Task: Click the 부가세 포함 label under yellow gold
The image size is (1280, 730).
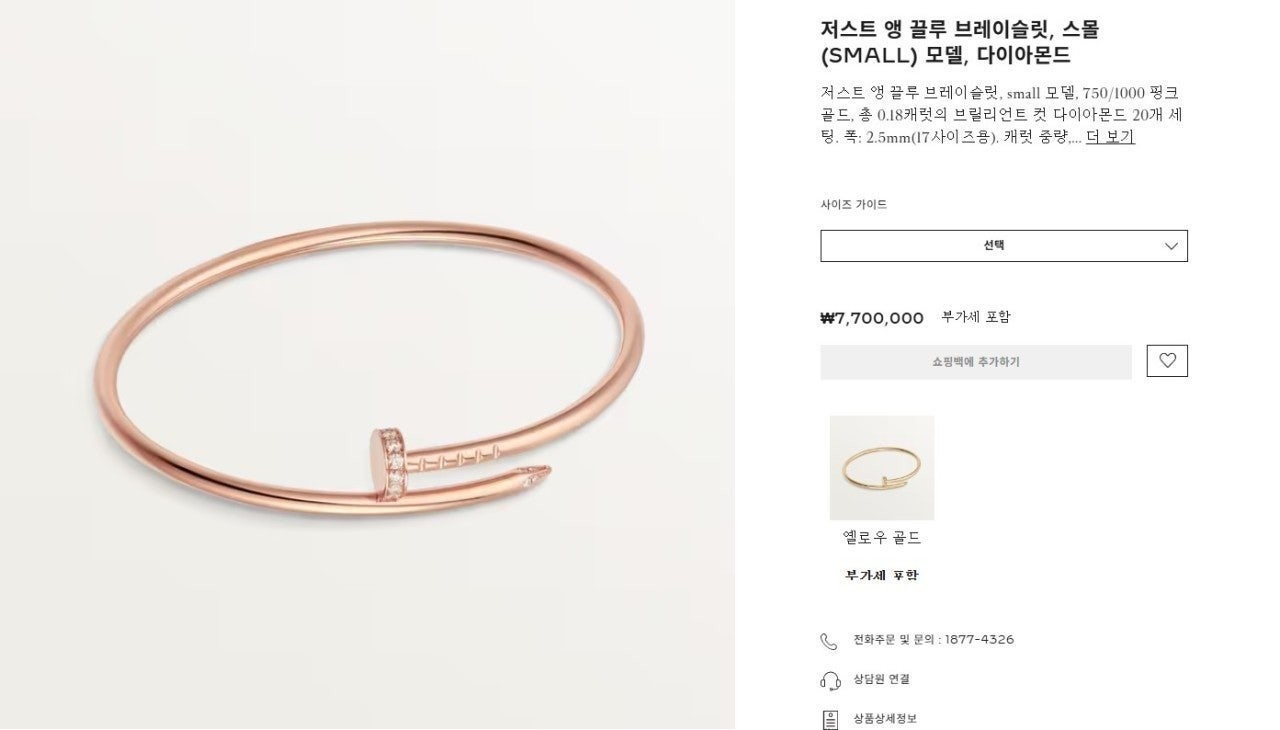Action: [882, 575]
